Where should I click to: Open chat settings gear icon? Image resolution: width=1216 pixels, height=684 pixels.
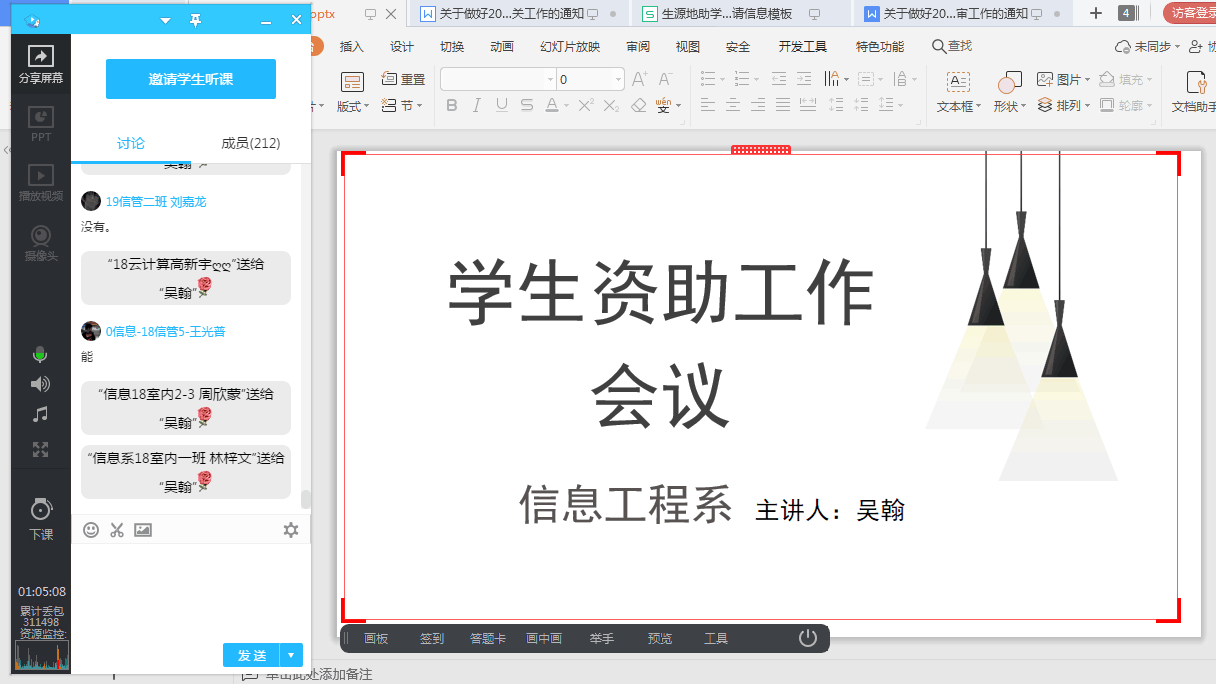click(291, 530)
